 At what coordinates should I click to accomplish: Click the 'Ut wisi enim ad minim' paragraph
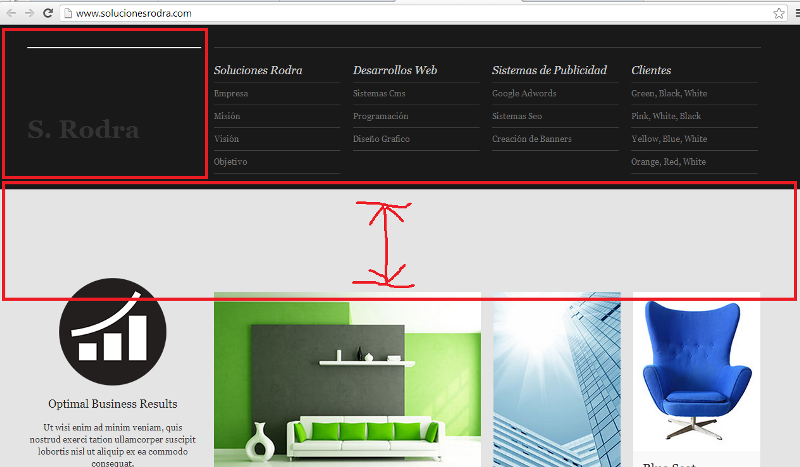(x=113, y=445)
